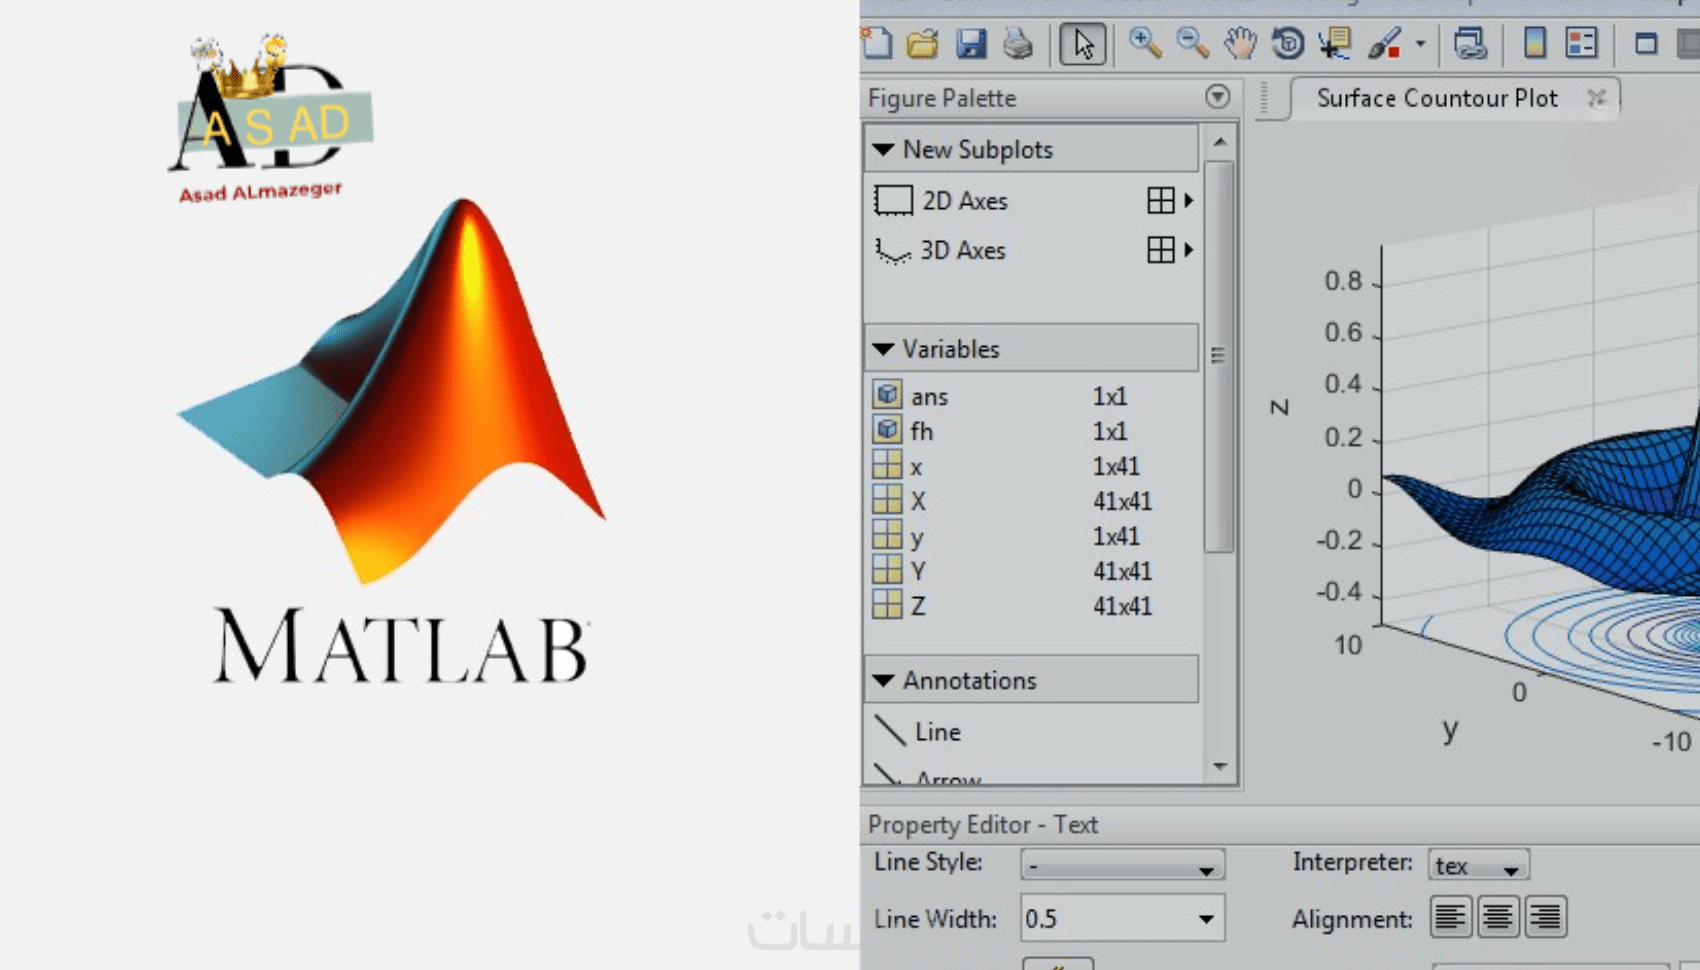Insert a legend using the toolbar icon

click(x=1582, y=43)
